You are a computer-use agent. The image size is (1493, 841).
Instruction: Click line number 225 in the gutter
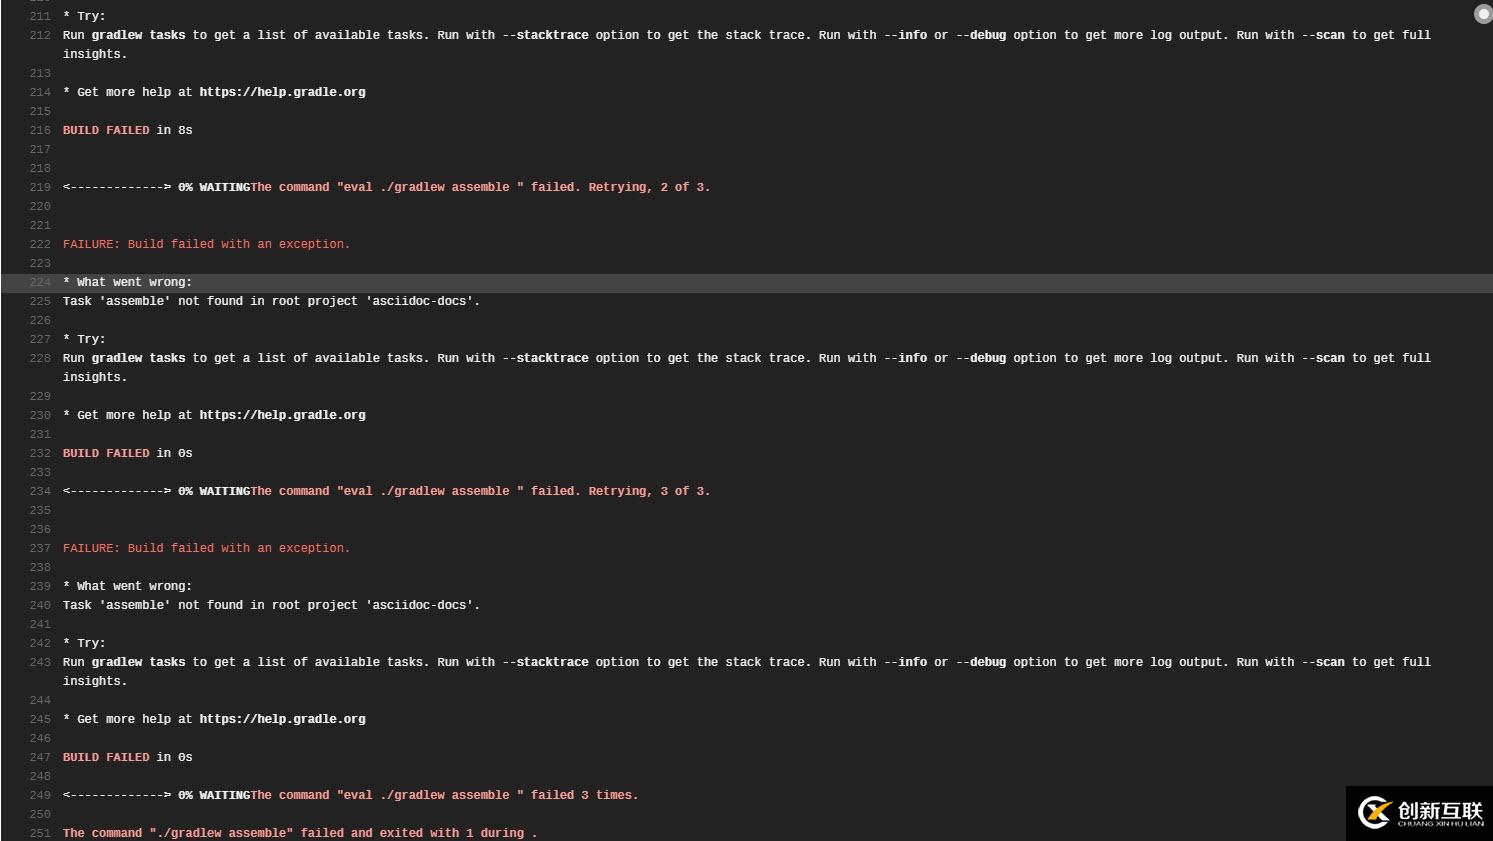click(x=40, y=301)
